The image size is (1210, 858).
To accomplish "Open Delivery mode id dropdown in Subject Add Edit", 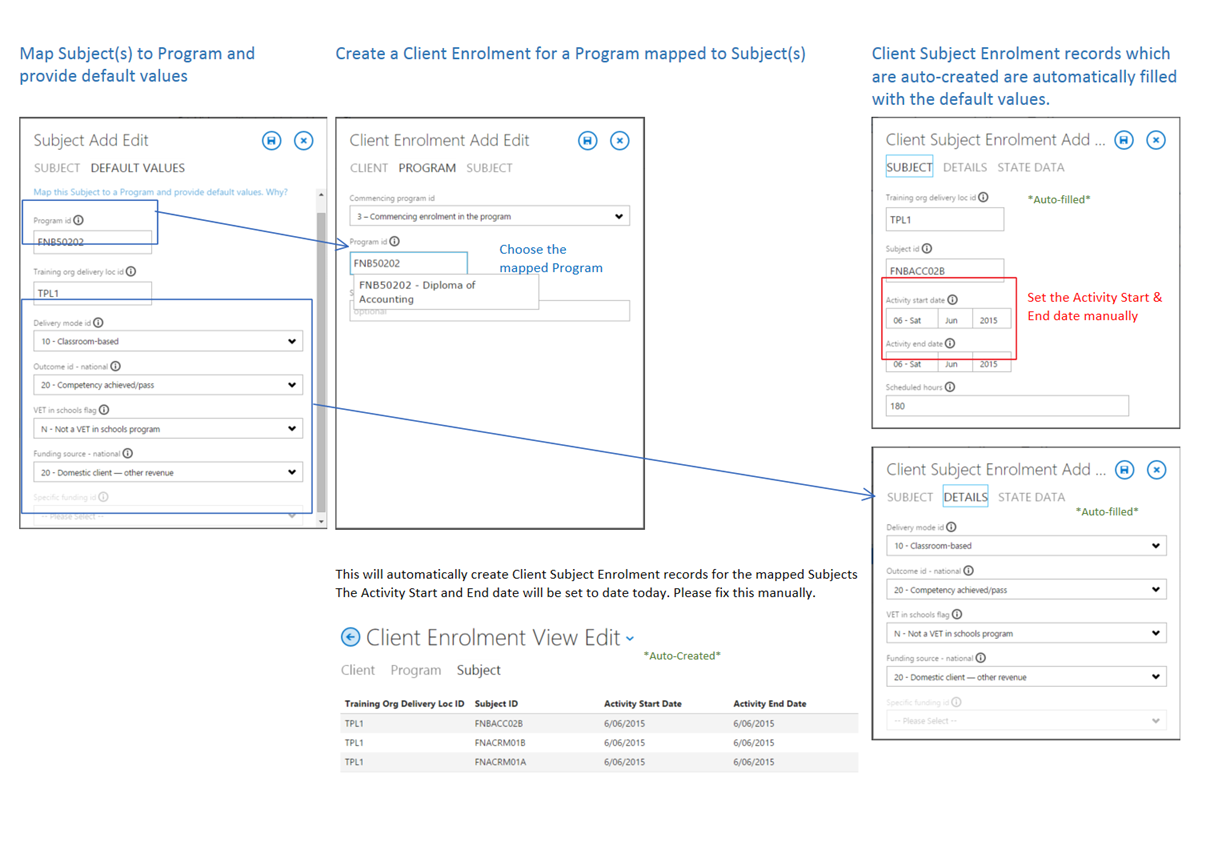I will pyautogui.click(x=167, y=341).
